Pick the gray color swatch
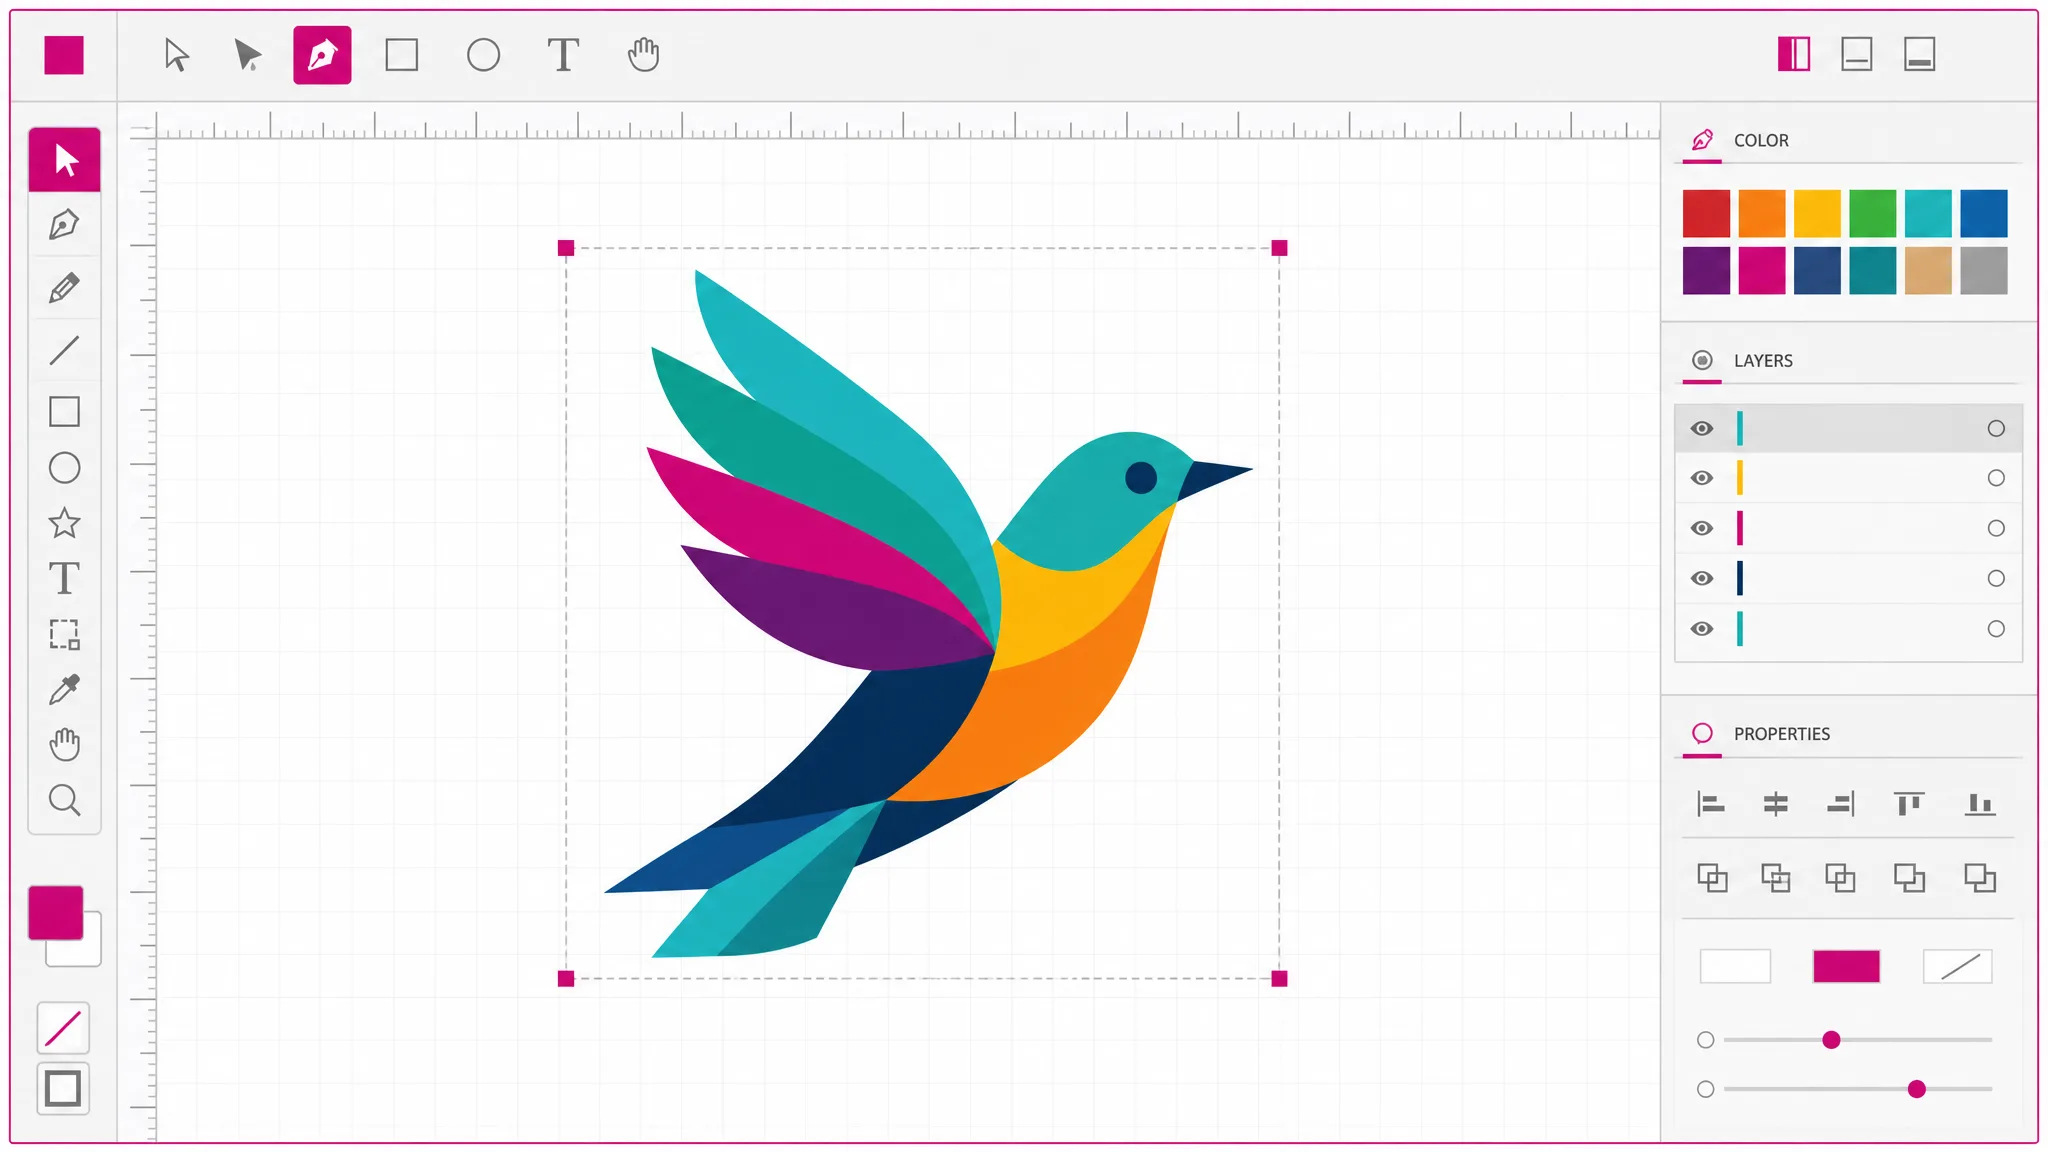The height and width of the screenshot is (1152, 2048). [x=1984, y=270]
